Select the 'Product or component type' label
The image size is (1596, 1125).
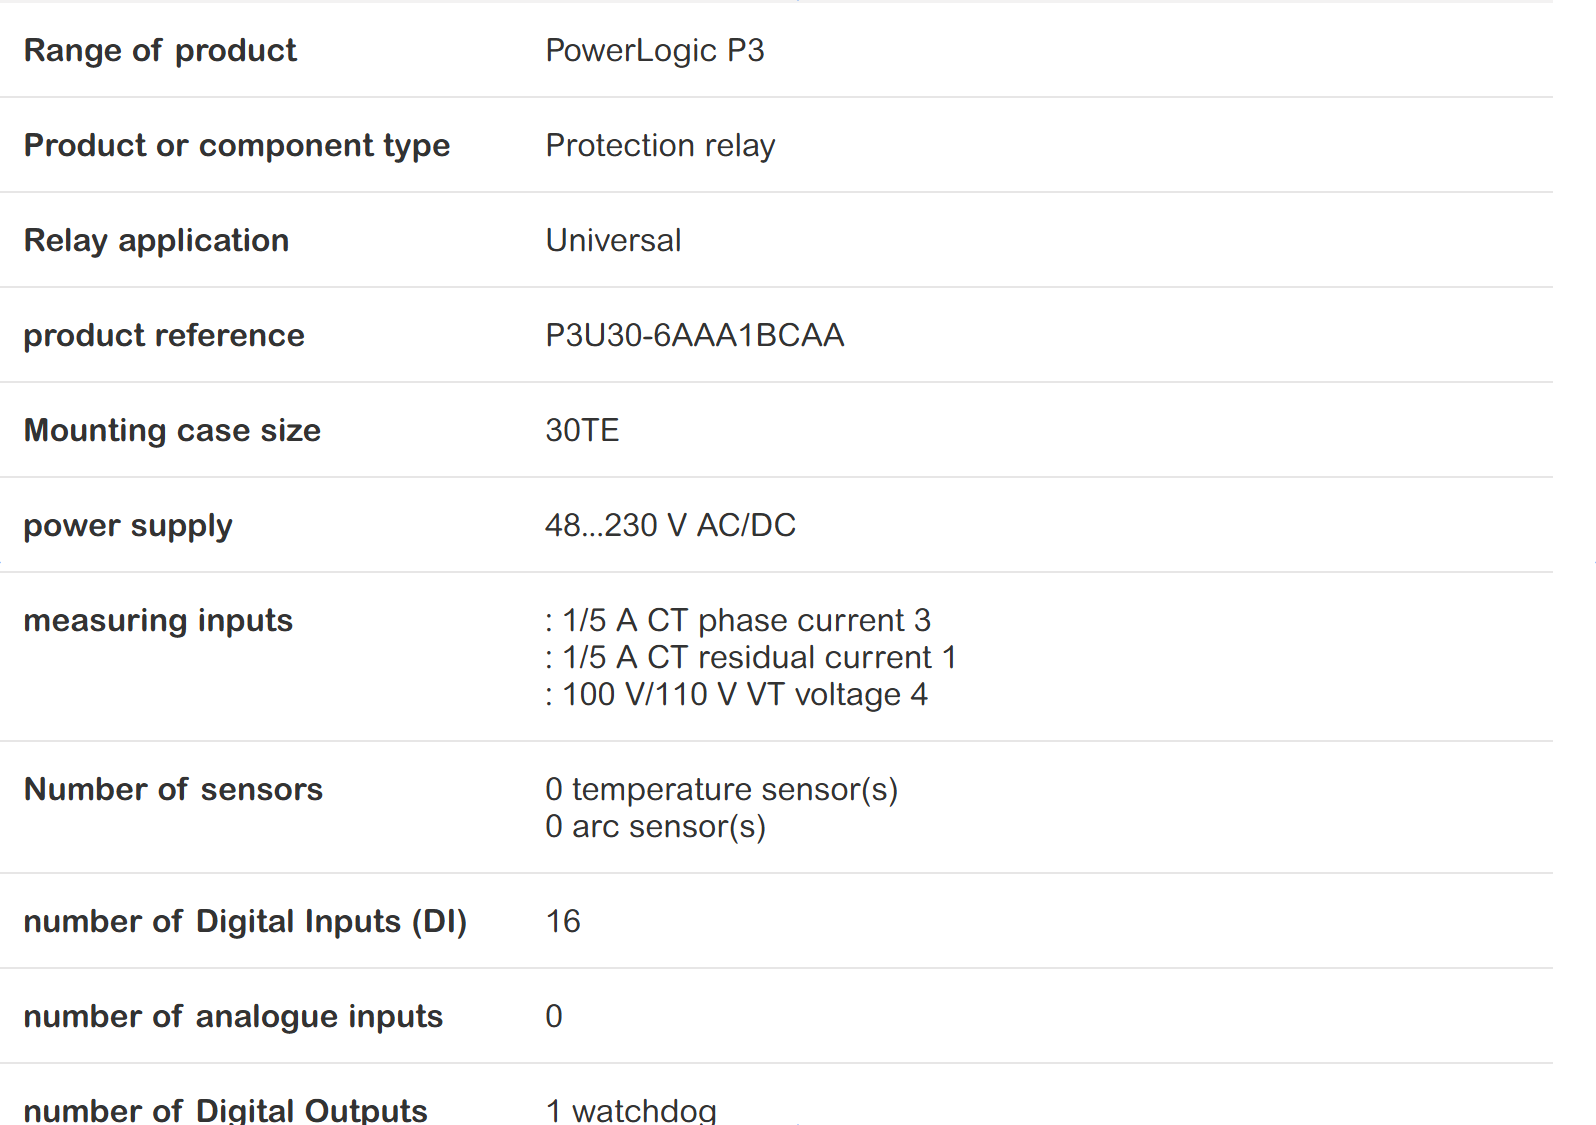237,145
